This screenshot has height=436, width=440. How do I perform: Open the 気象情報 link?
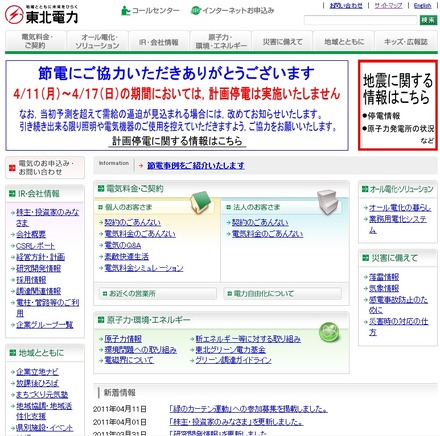coord(384,288)
